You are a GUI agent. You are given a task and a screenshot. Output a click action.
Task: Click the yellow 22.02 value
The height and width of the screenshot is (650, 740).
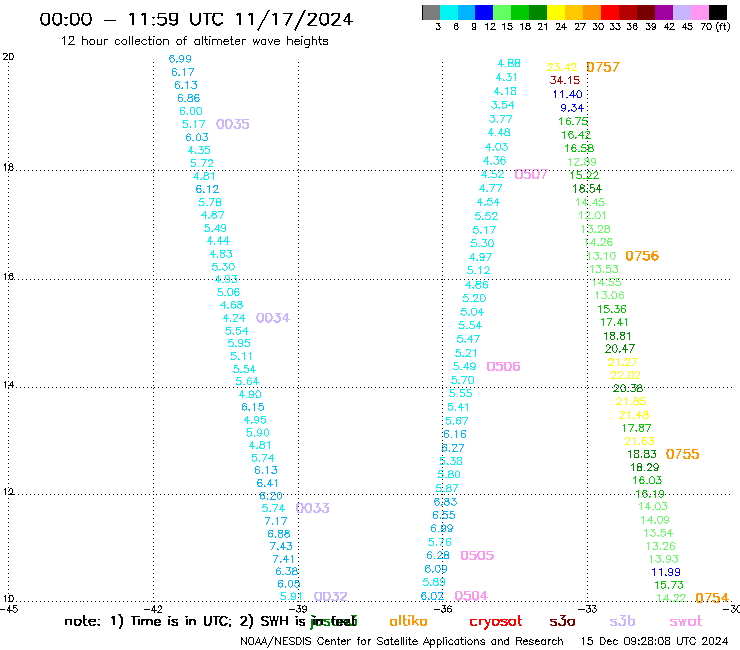tap(625, 375)
